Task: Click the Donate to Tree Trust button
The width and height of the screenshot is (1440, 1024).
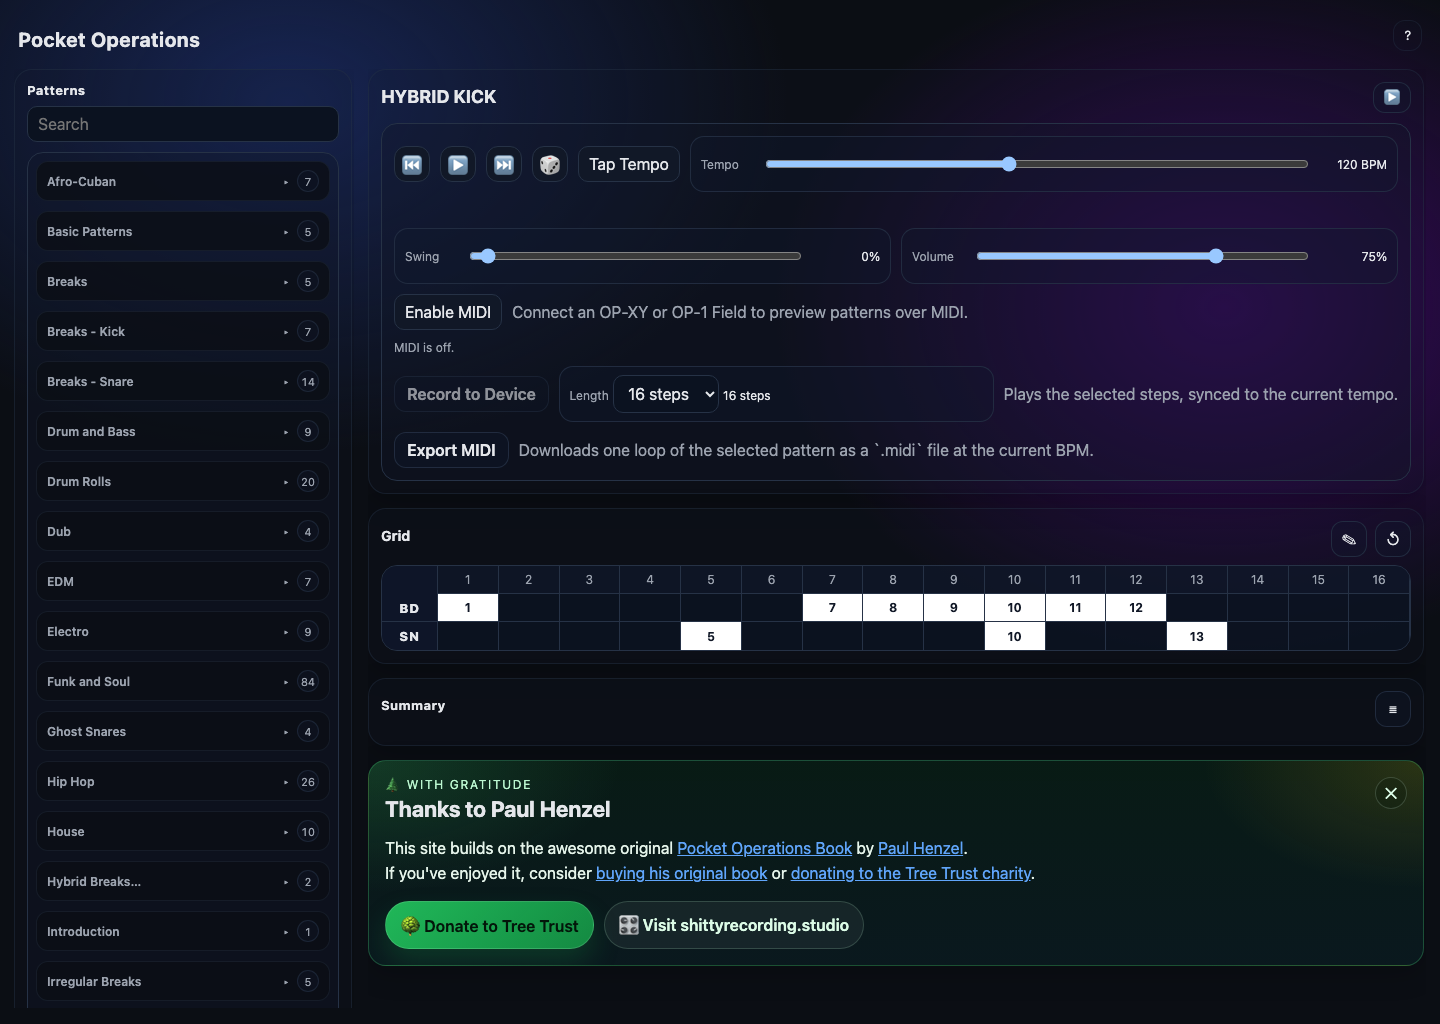Action: click(x=489, y=925)
